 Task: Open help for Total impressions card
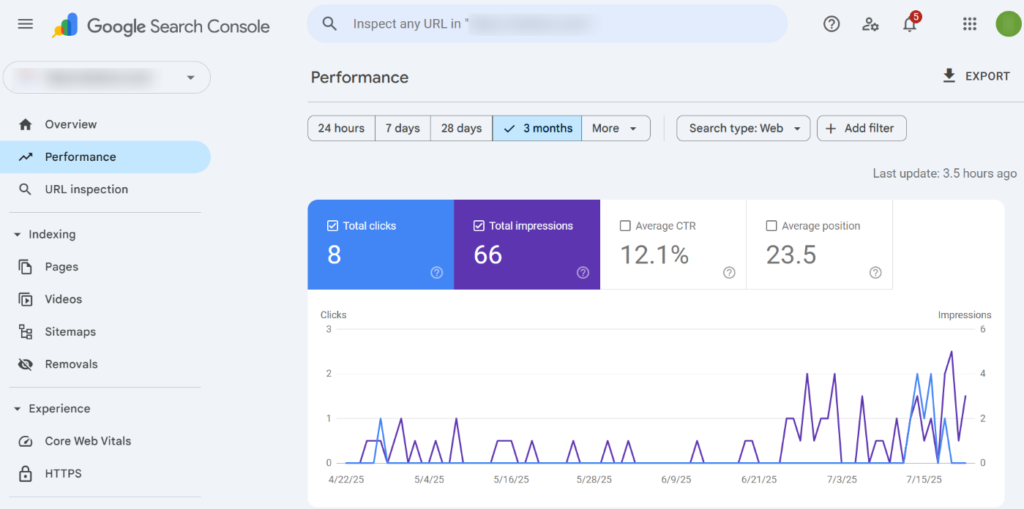pyautogui.click(x=583, y=272)
